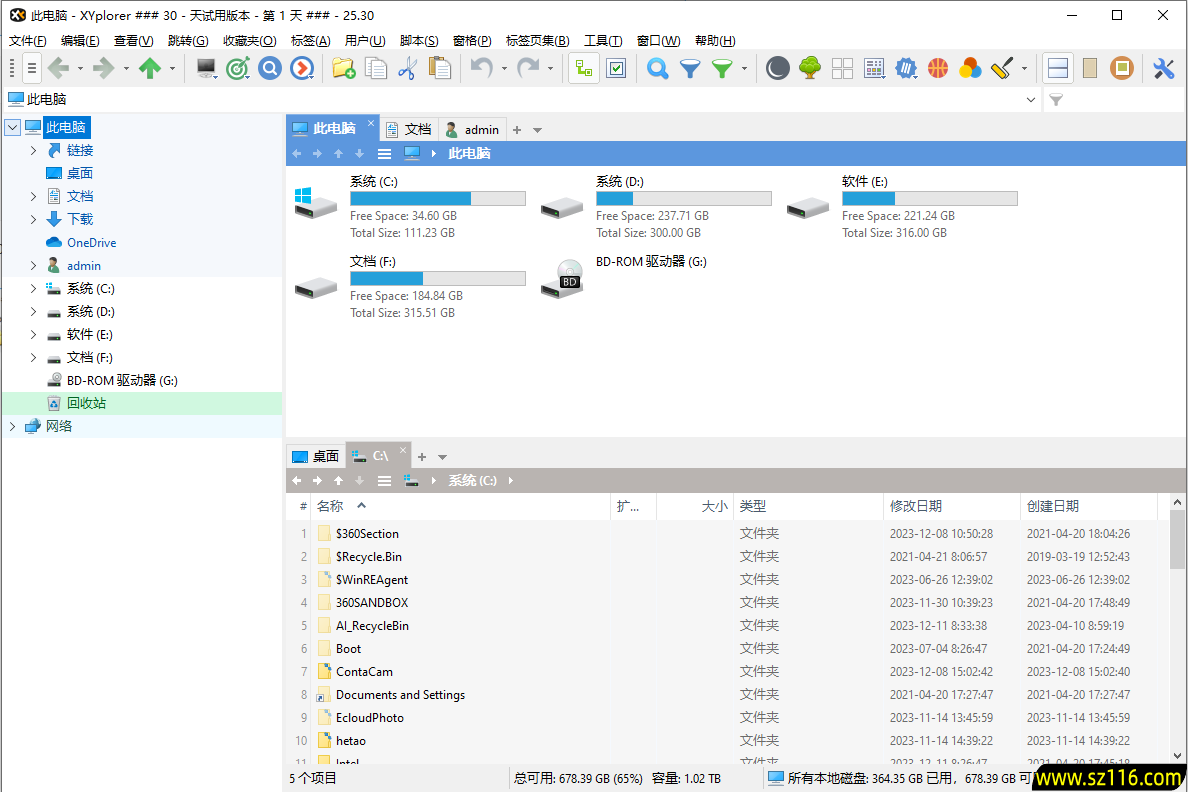Open the magnifier Find Files icon

pos(657,68)
